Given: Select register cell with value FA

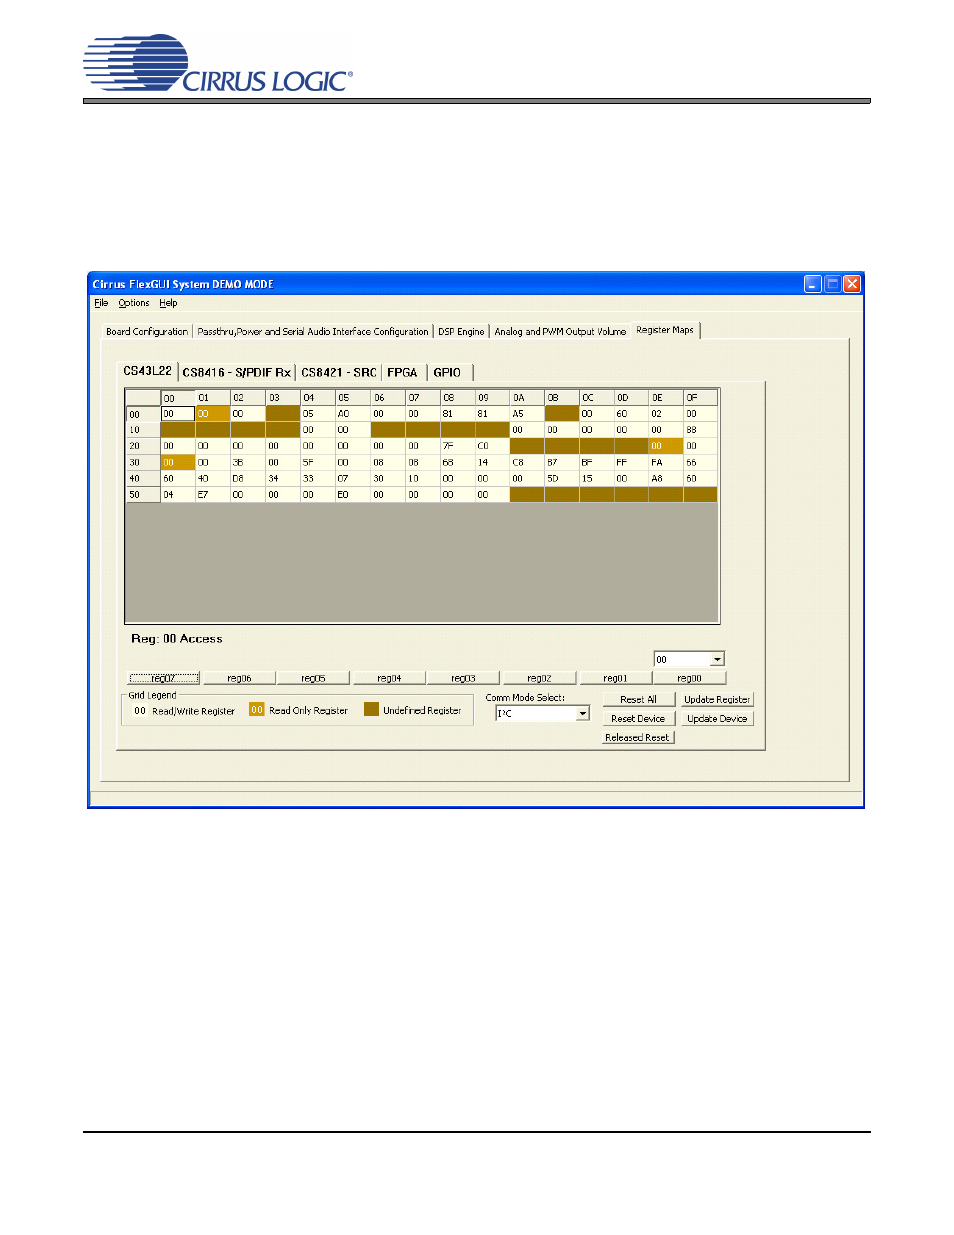Looking at the screenshot, I should click(x=666, y=462).
